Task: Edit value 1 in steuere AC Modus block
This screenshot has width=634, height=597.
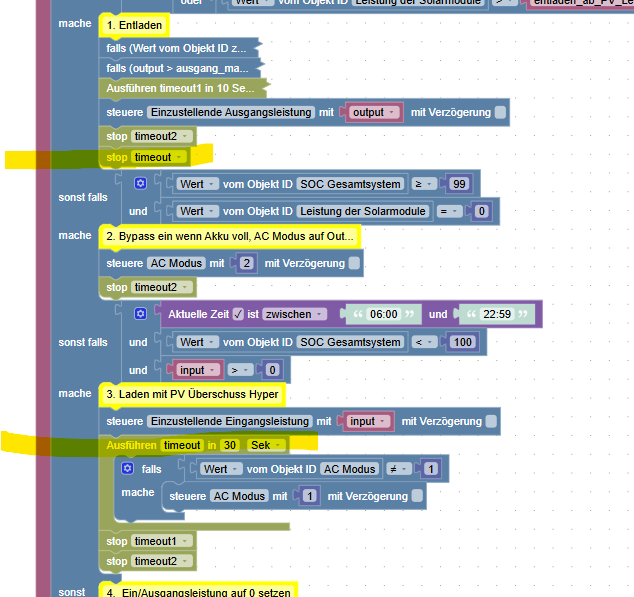Action: [x=309, y=496]
